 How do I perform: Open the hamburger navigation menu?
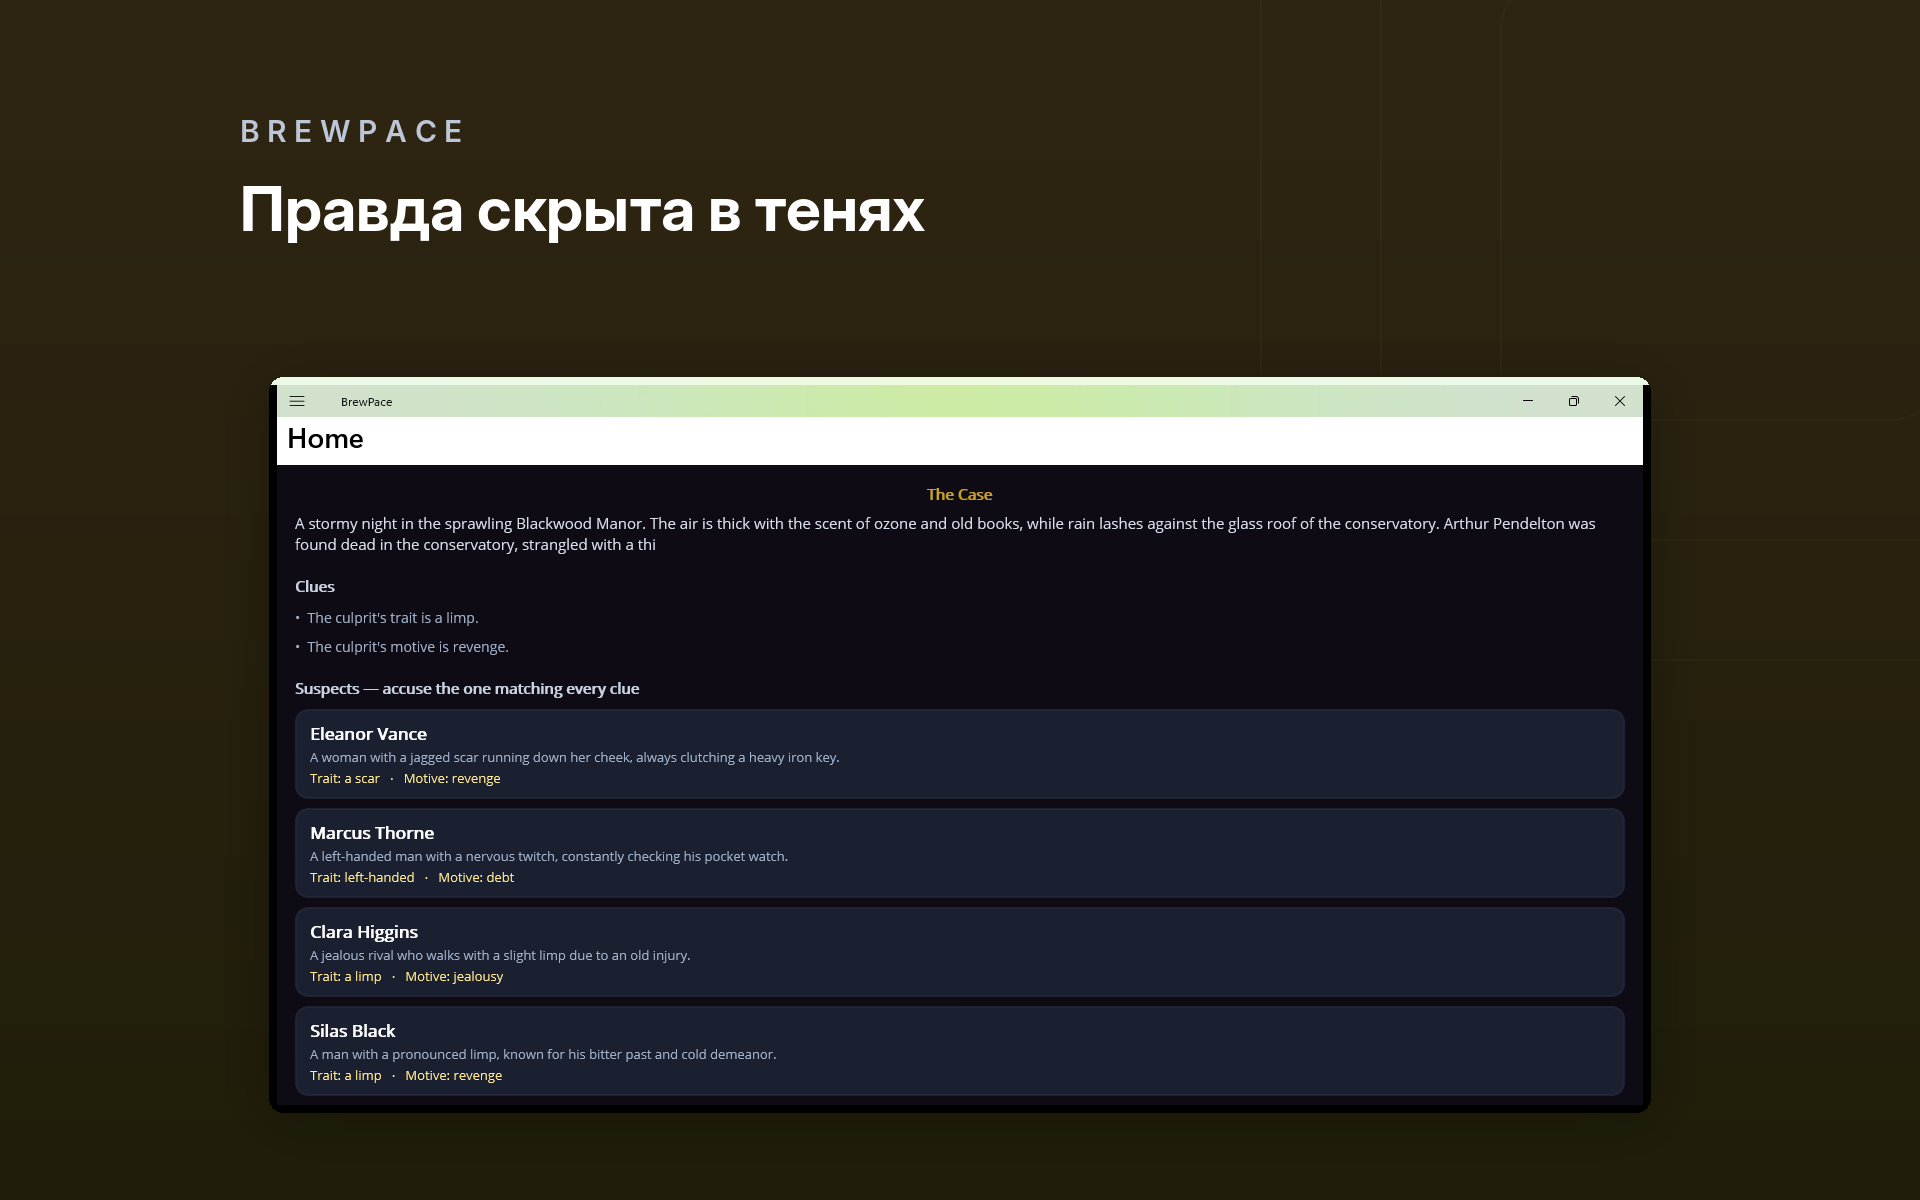pyautogui.click(x=297, y=401)
